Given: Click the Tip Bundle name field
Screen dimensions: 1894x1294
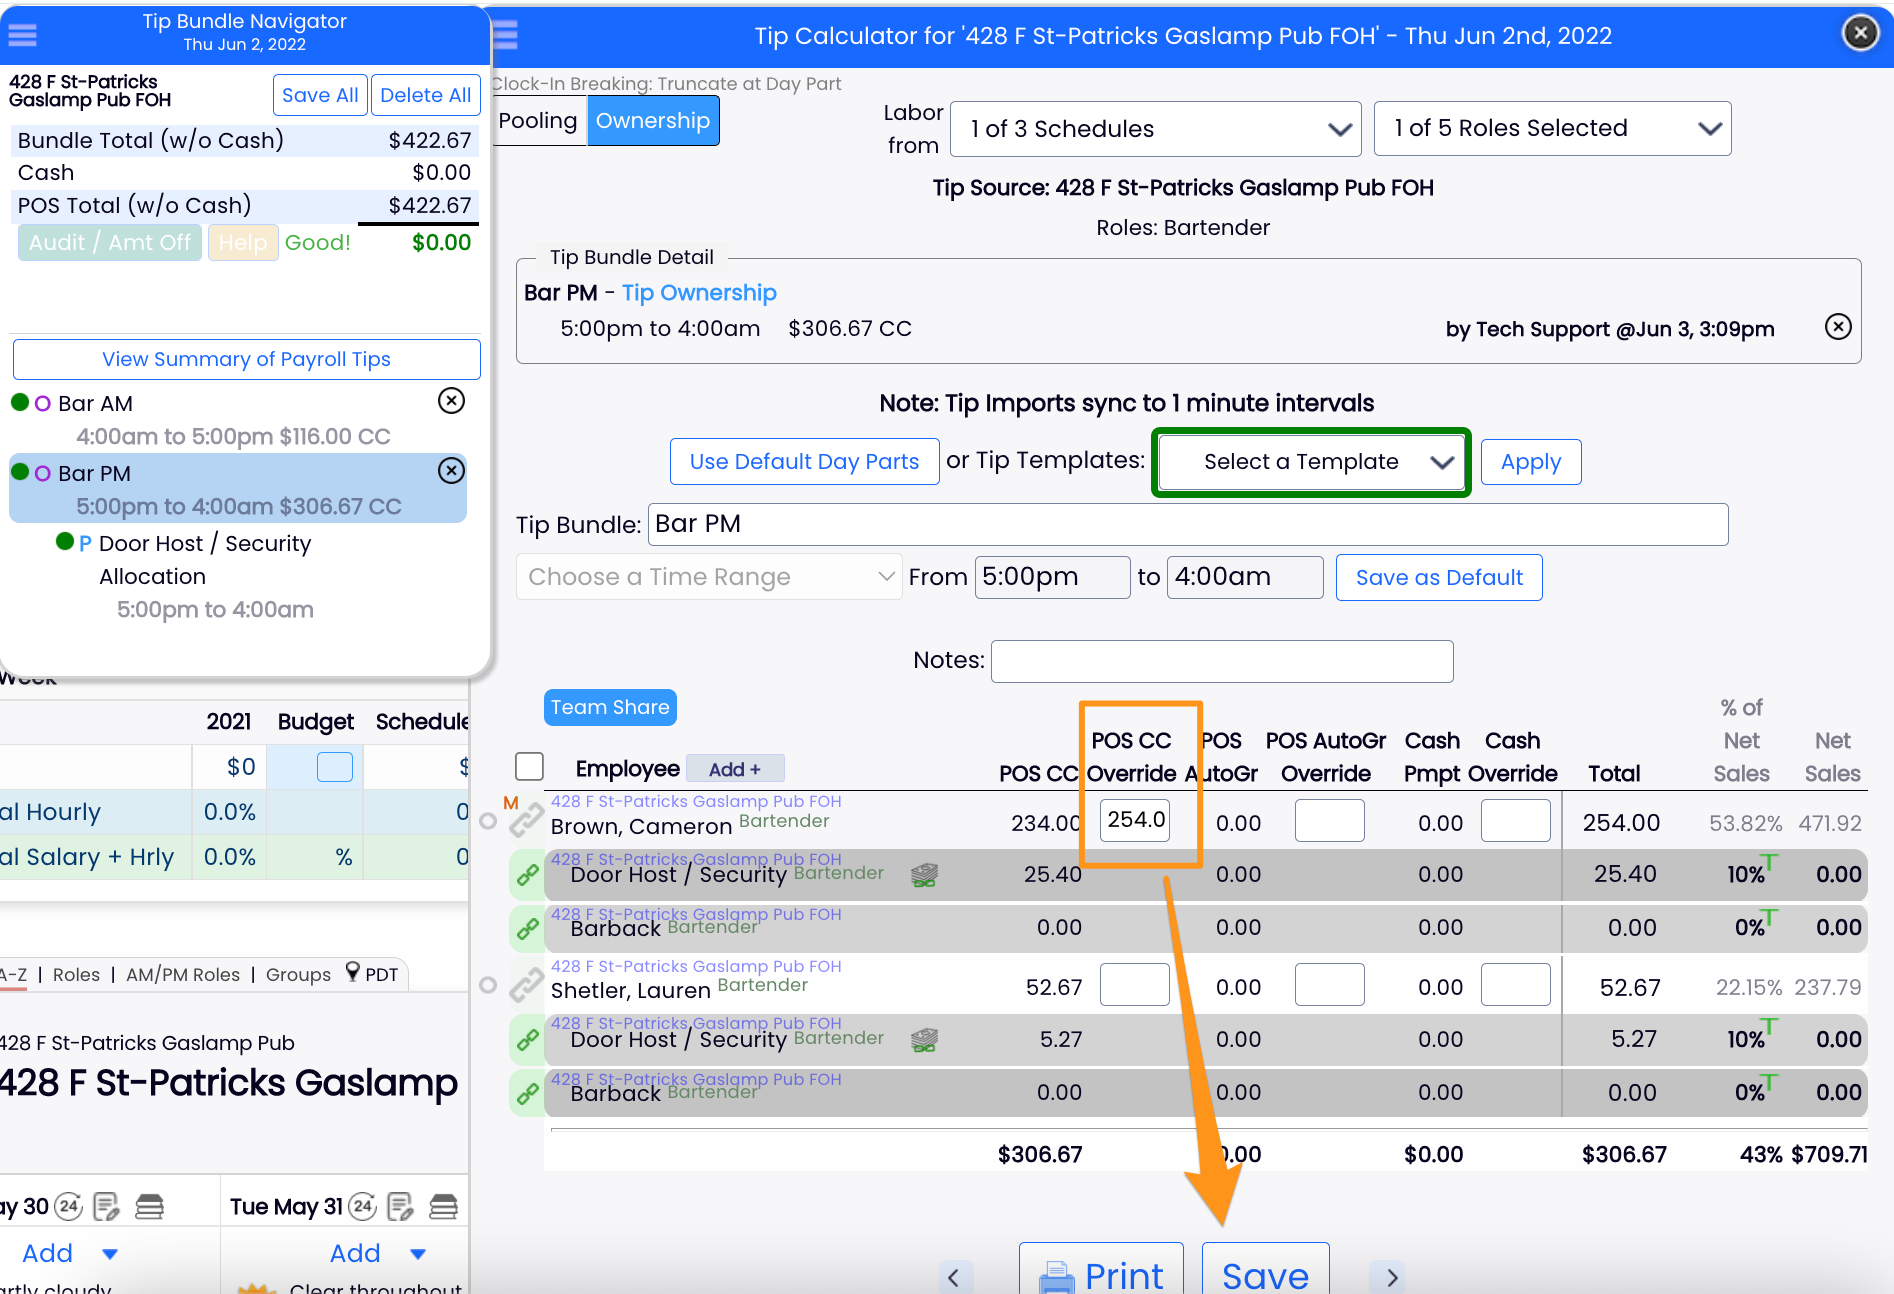Looking at the screenshot, I should (x=1188, y=525).
